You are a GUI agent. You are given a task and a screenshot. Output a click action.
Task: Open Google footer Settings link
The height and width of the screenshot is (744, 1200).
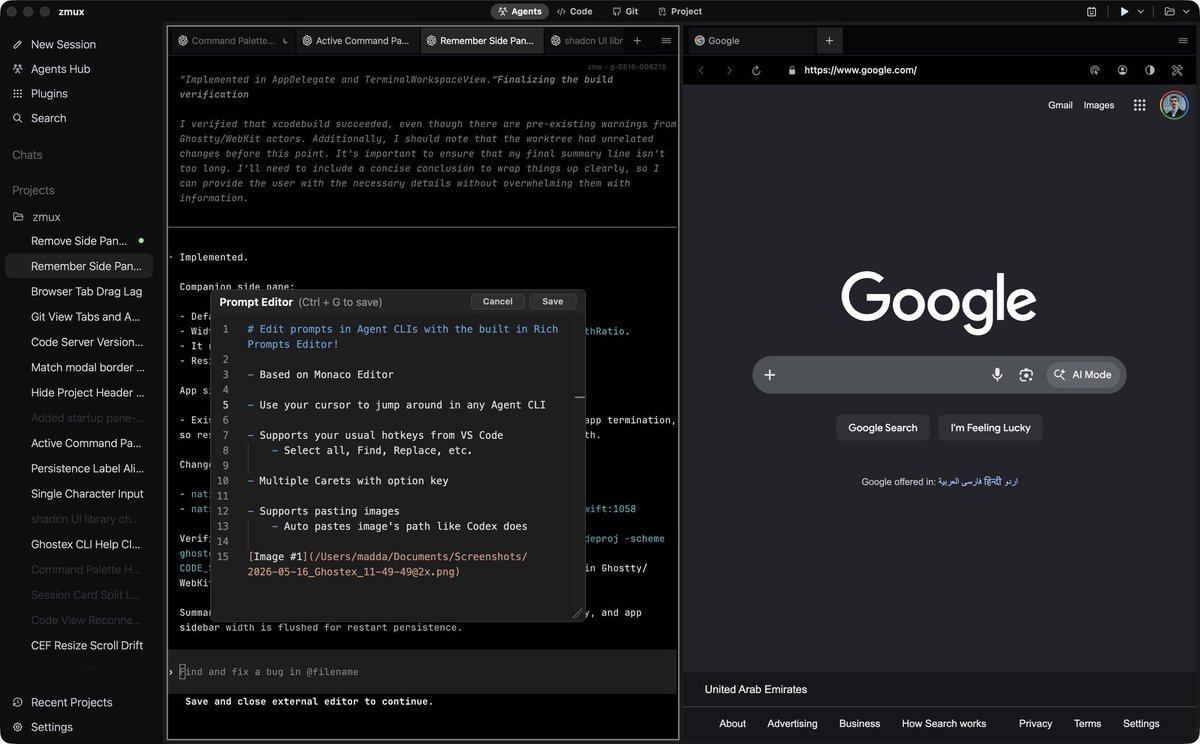tap(1141, 723)
